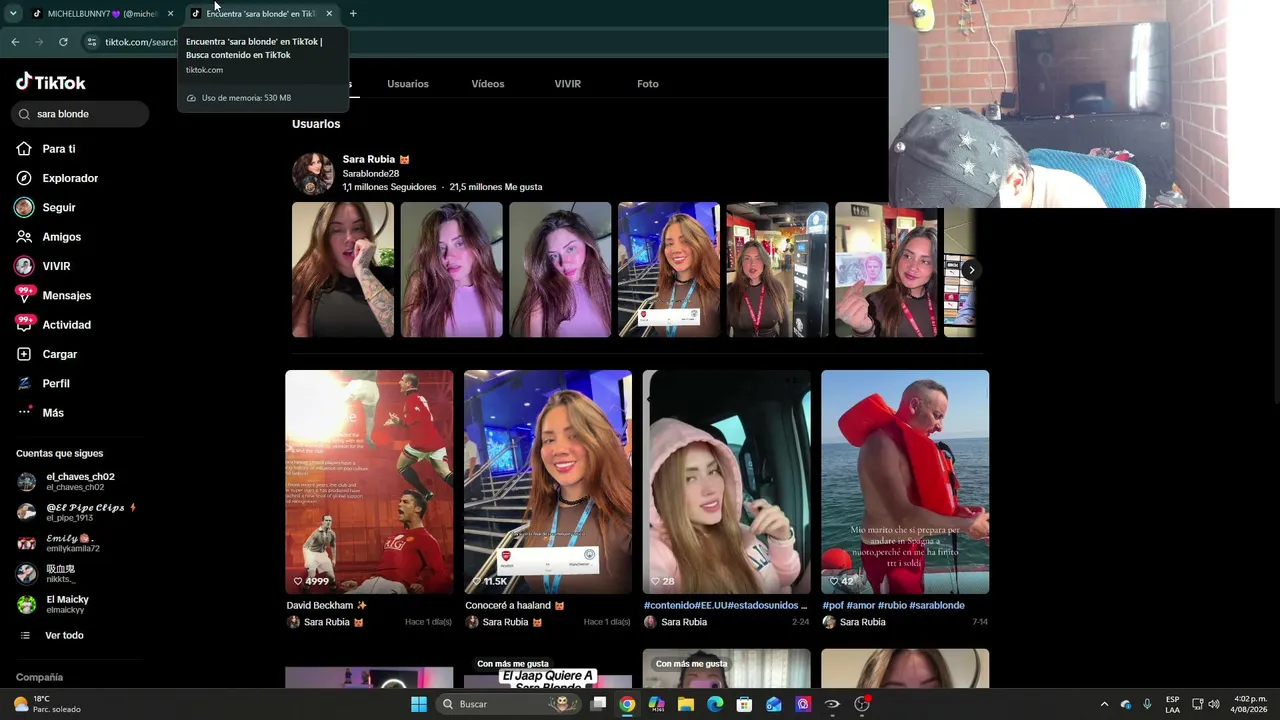Image resolution: width=1280 pixels, height=720 pixels.
Task: Click the microphone icon in system tray
Action: point(1147,704)
